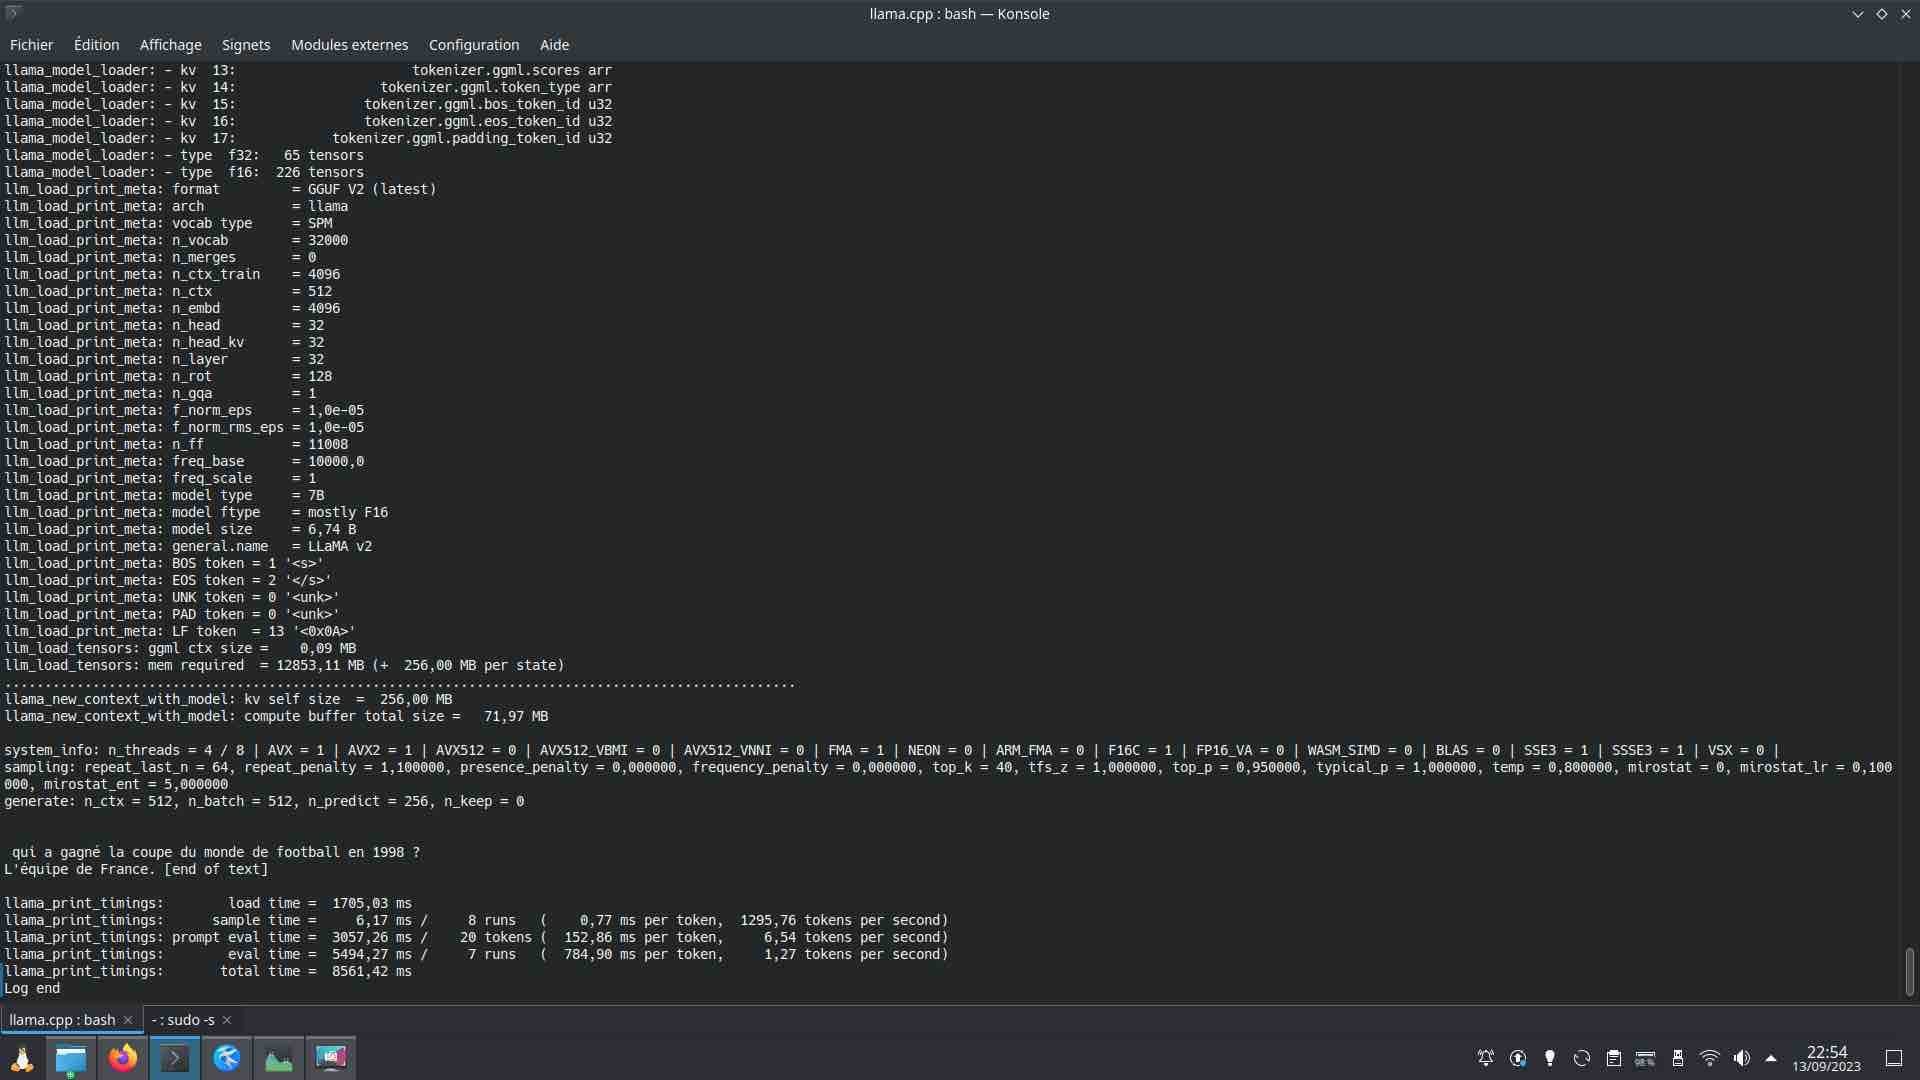This screenshot has width=1920, height=1080.
Task: Open the calendar by clicking the clock
Action: [1826, 1058]
